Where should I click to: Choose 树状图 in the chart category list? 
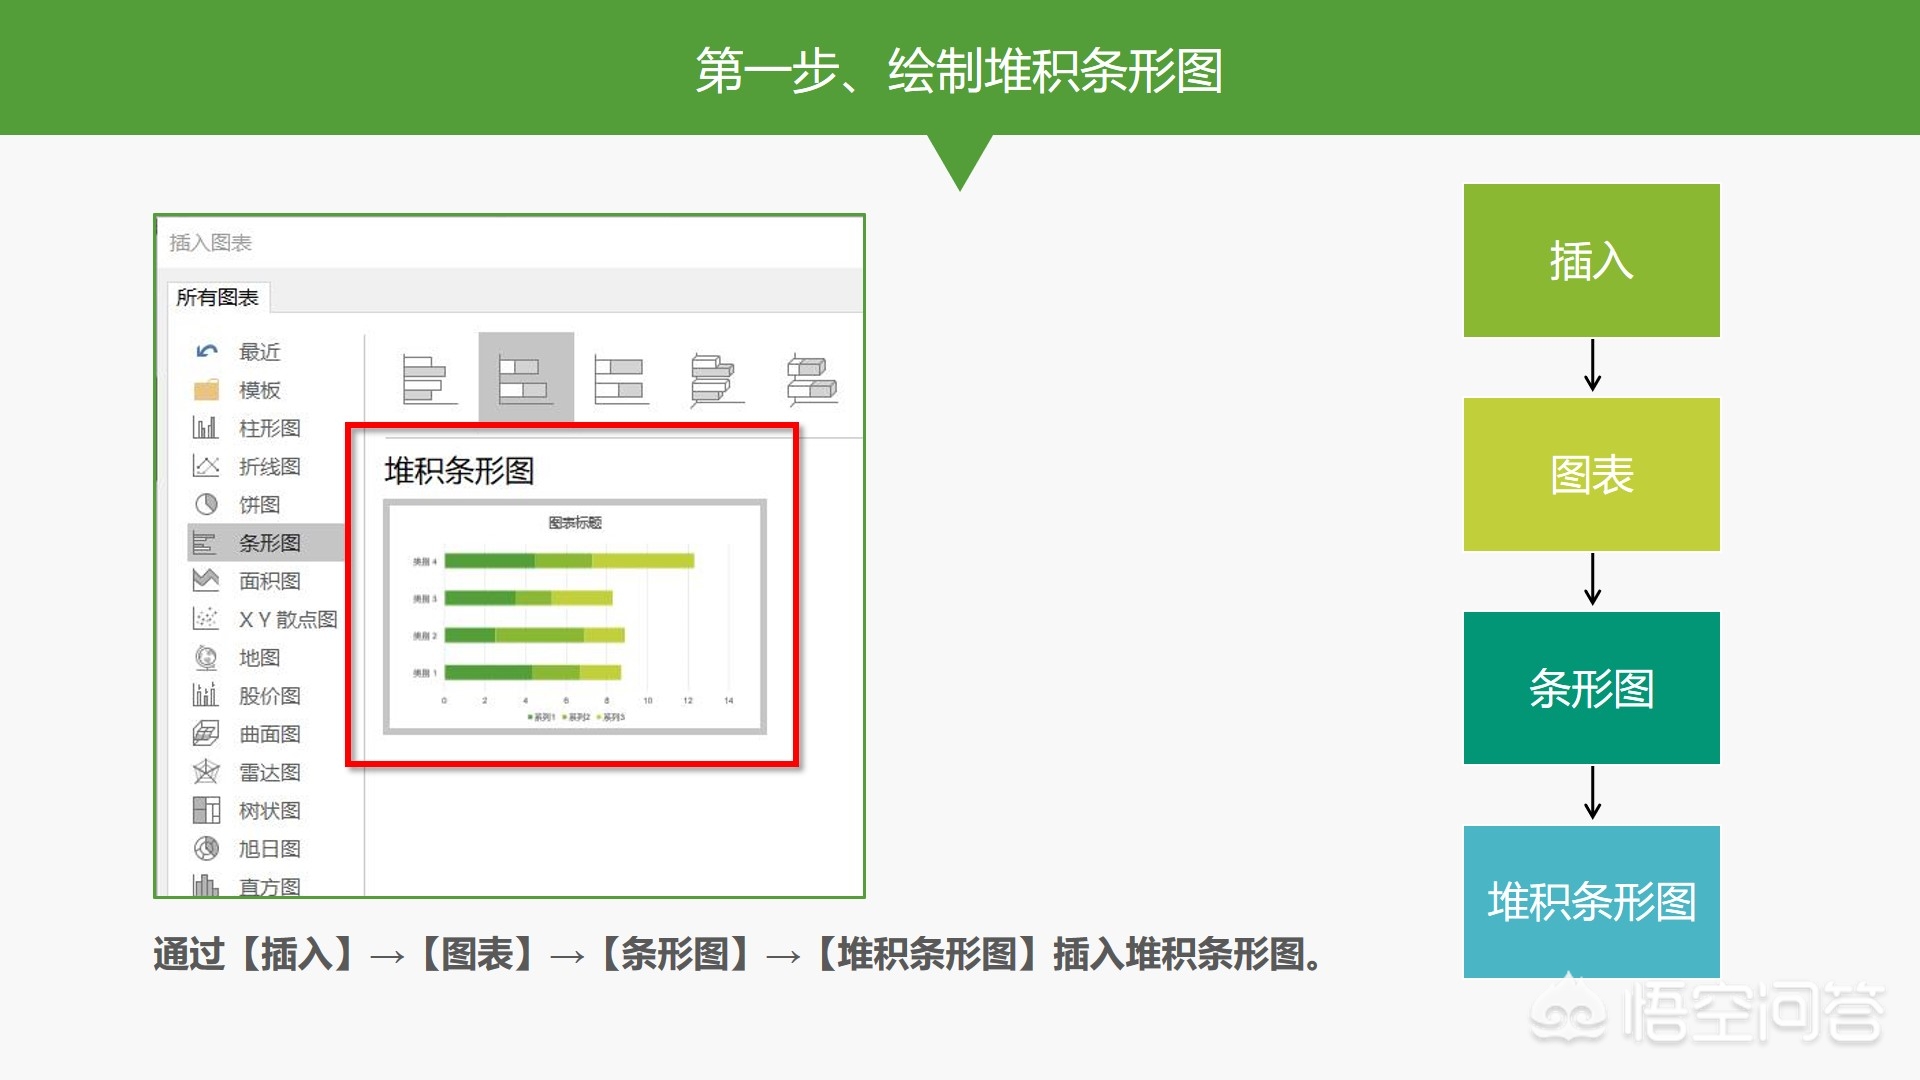(270, 810)
